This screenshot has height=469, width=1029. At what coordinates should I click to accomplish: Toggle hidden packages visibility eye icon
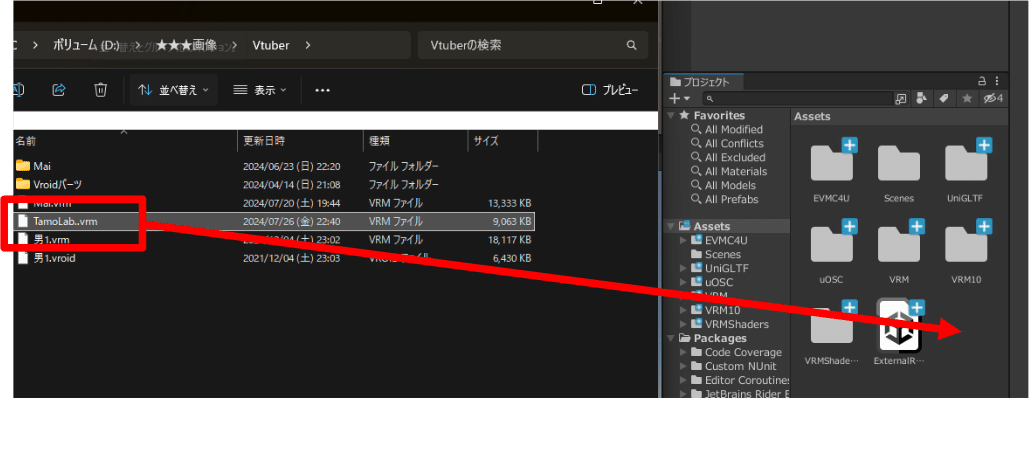[x=993, y=98]
